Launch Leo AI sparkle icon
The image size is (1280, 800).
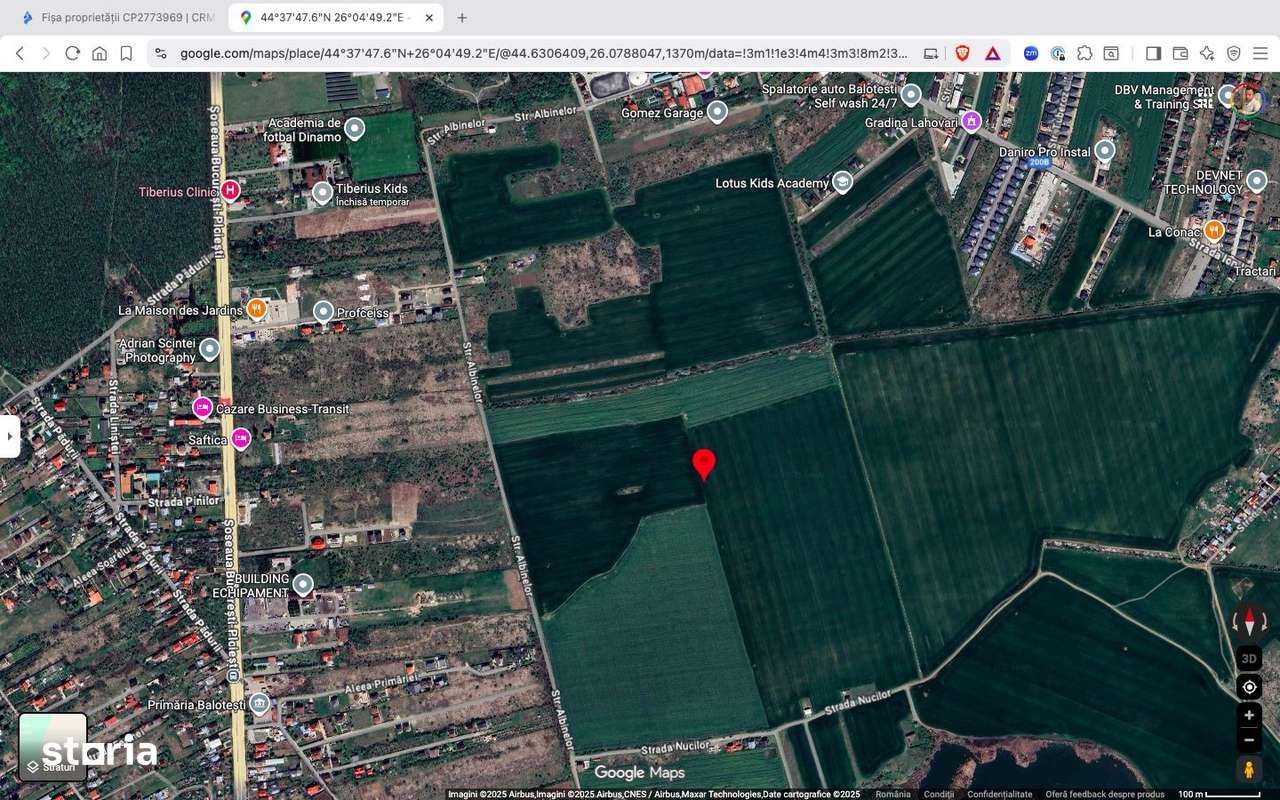[1207, 53]
